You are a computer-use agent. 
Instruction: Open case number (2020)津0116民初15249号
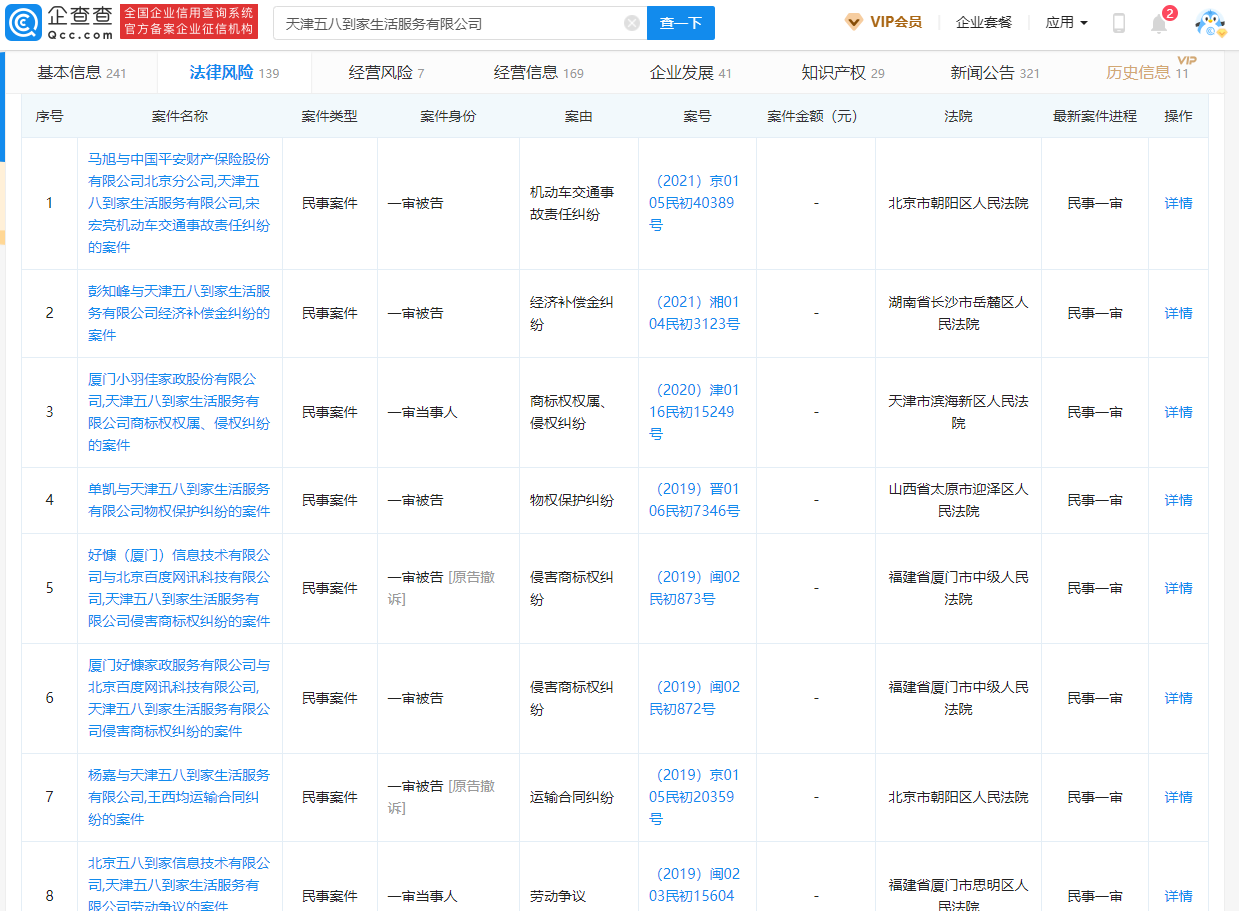(697, 412)
